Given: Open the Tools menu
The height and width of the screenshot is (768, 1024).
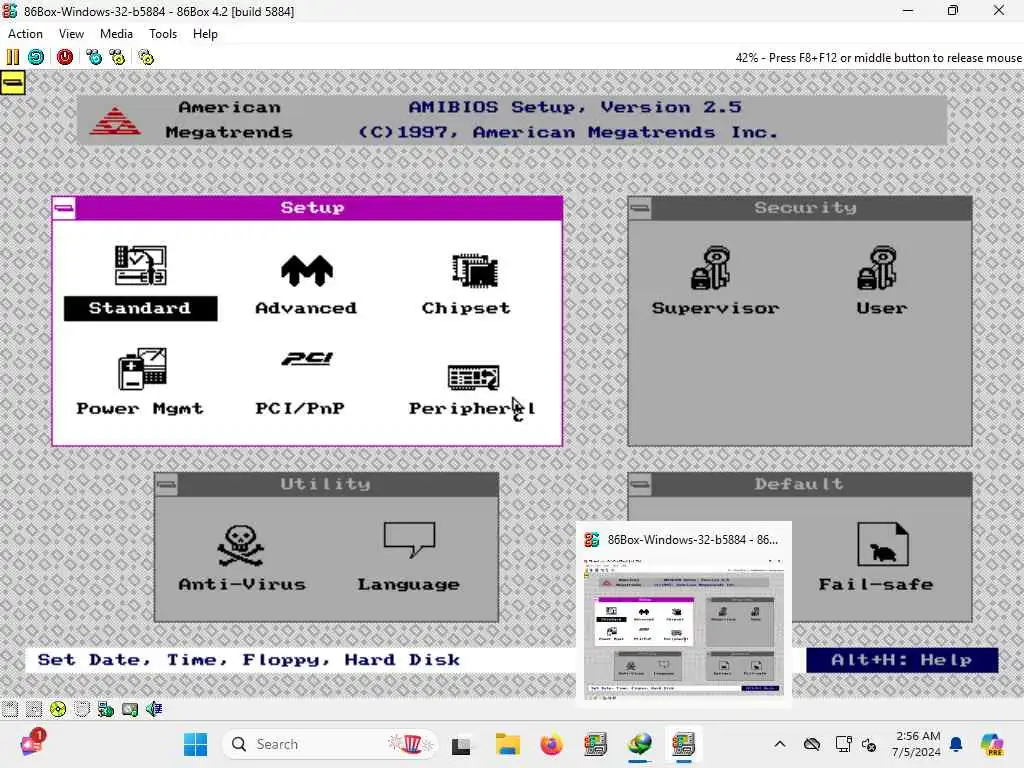Looking at the screenshot, I should [163, 34].
